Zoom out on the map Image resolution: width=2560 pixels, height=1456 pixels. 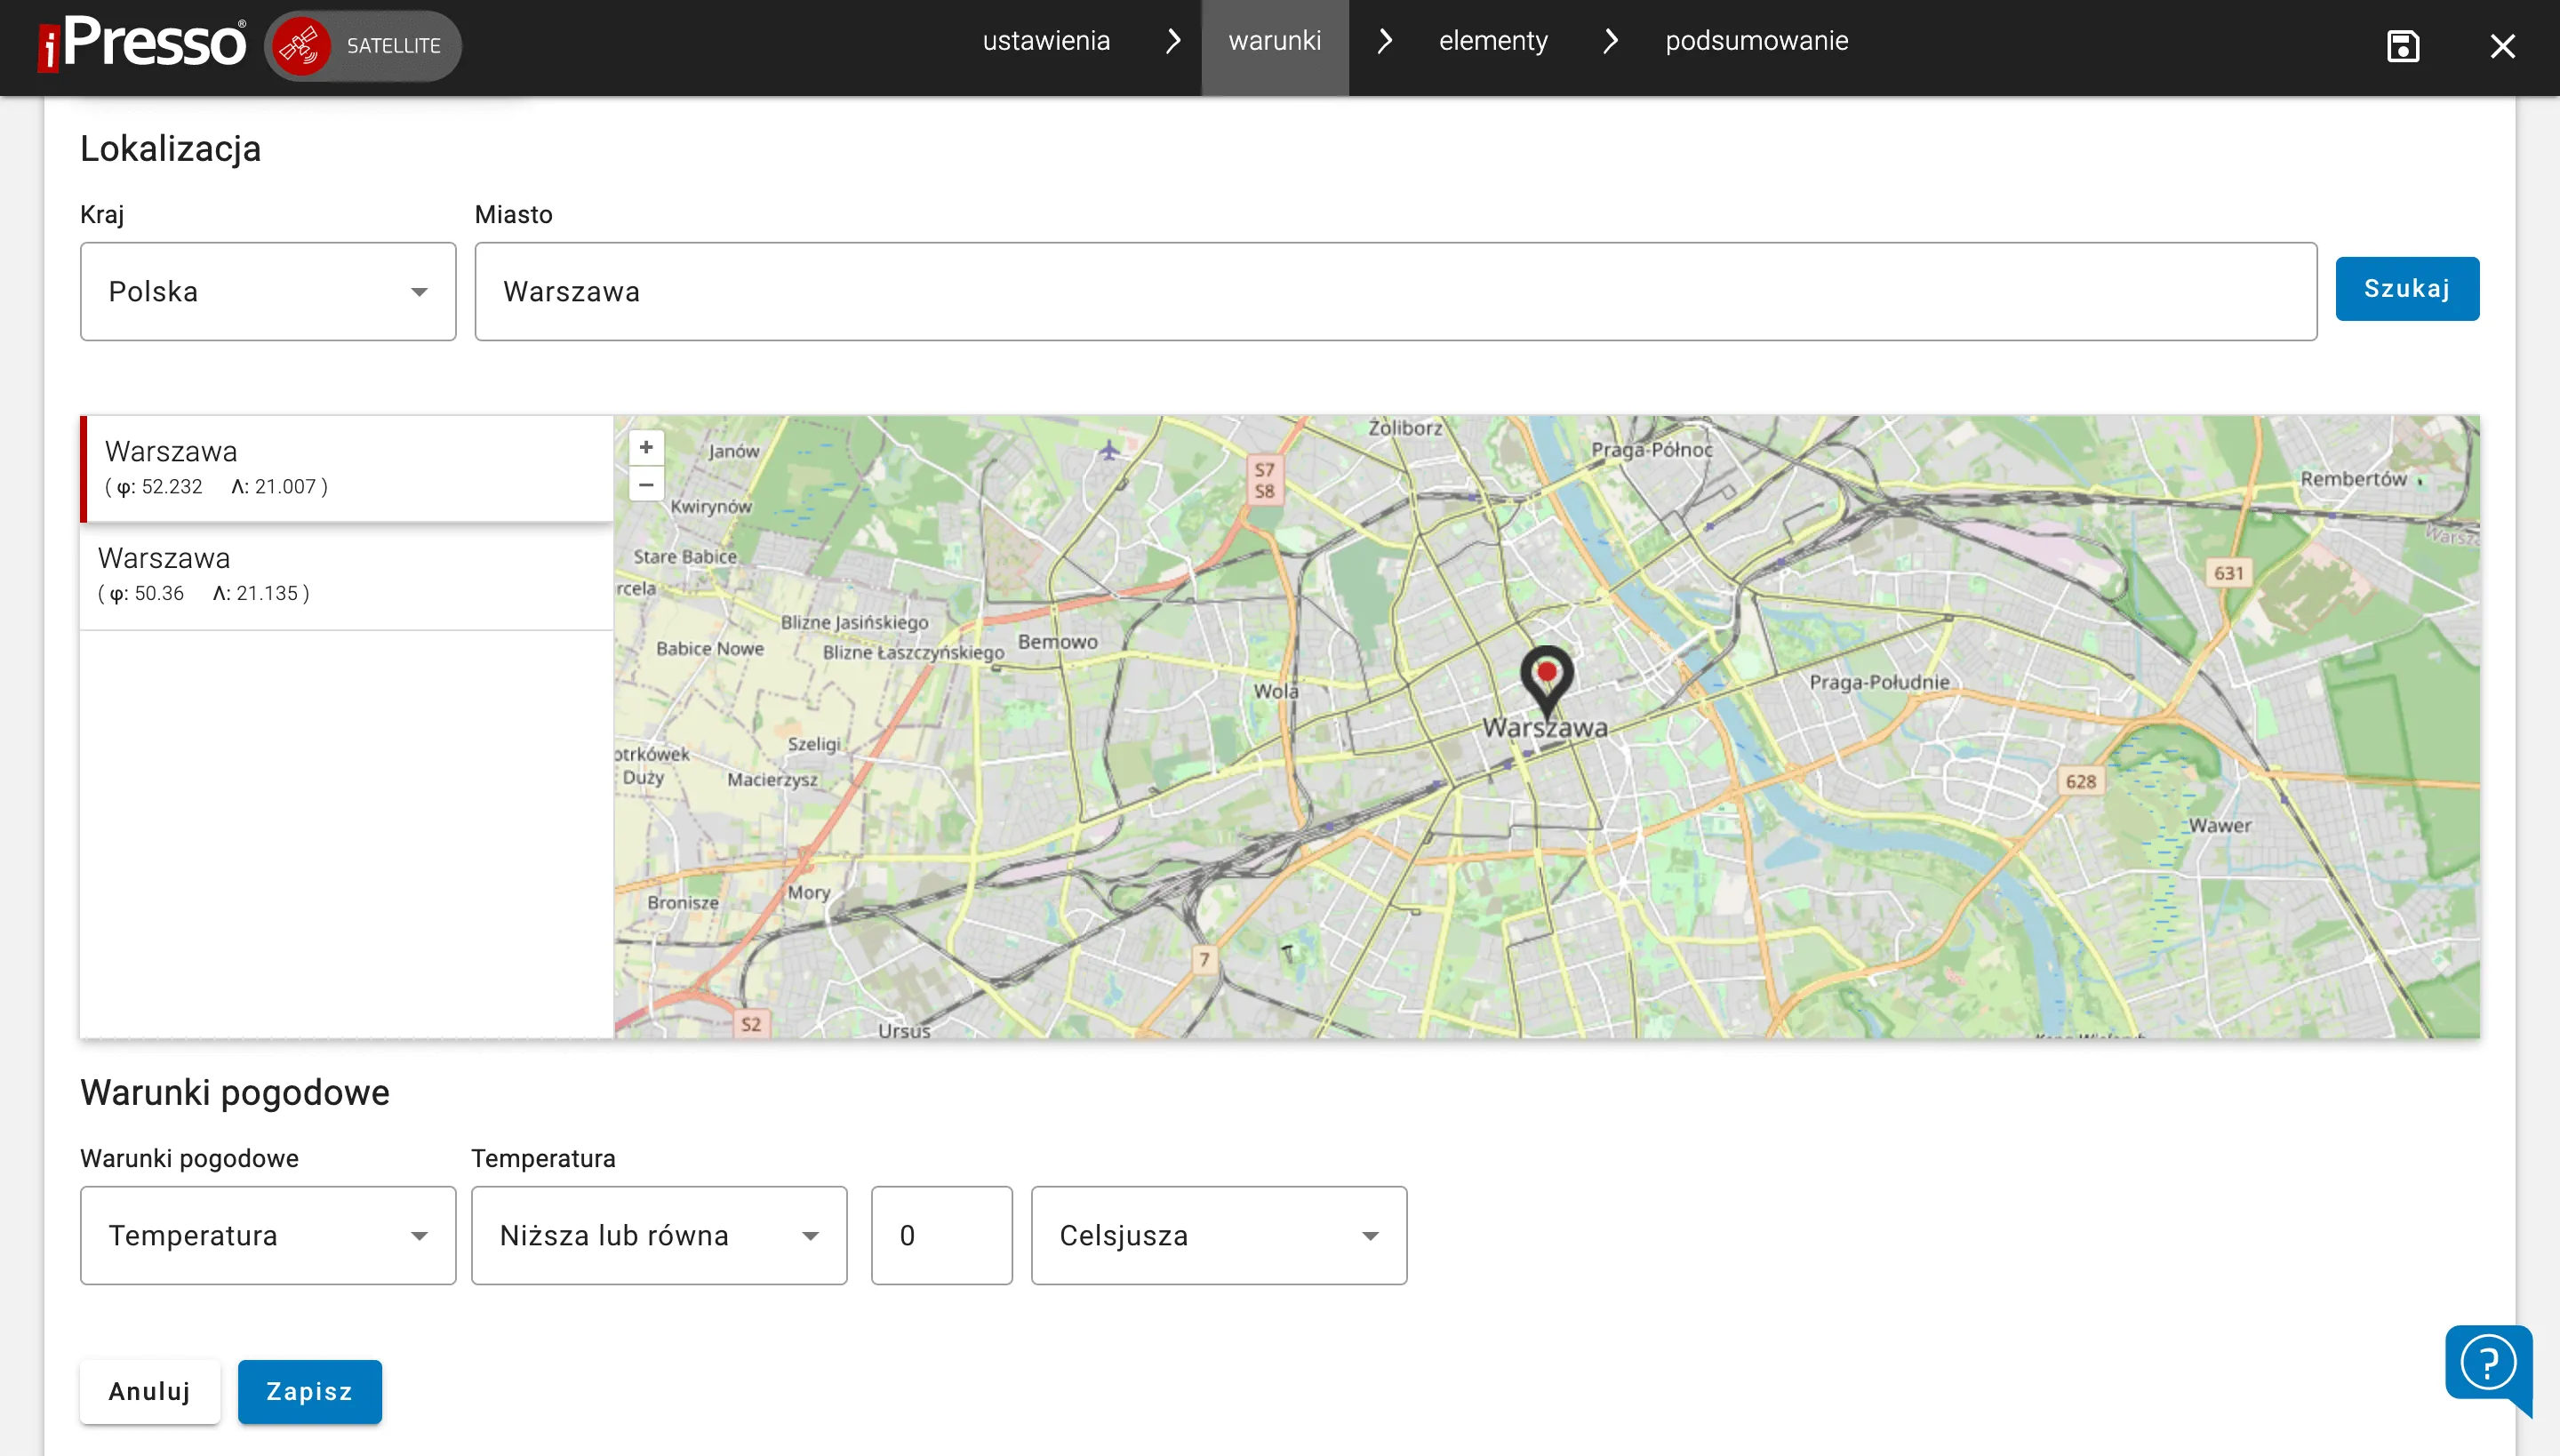click(x=646, y=485)
